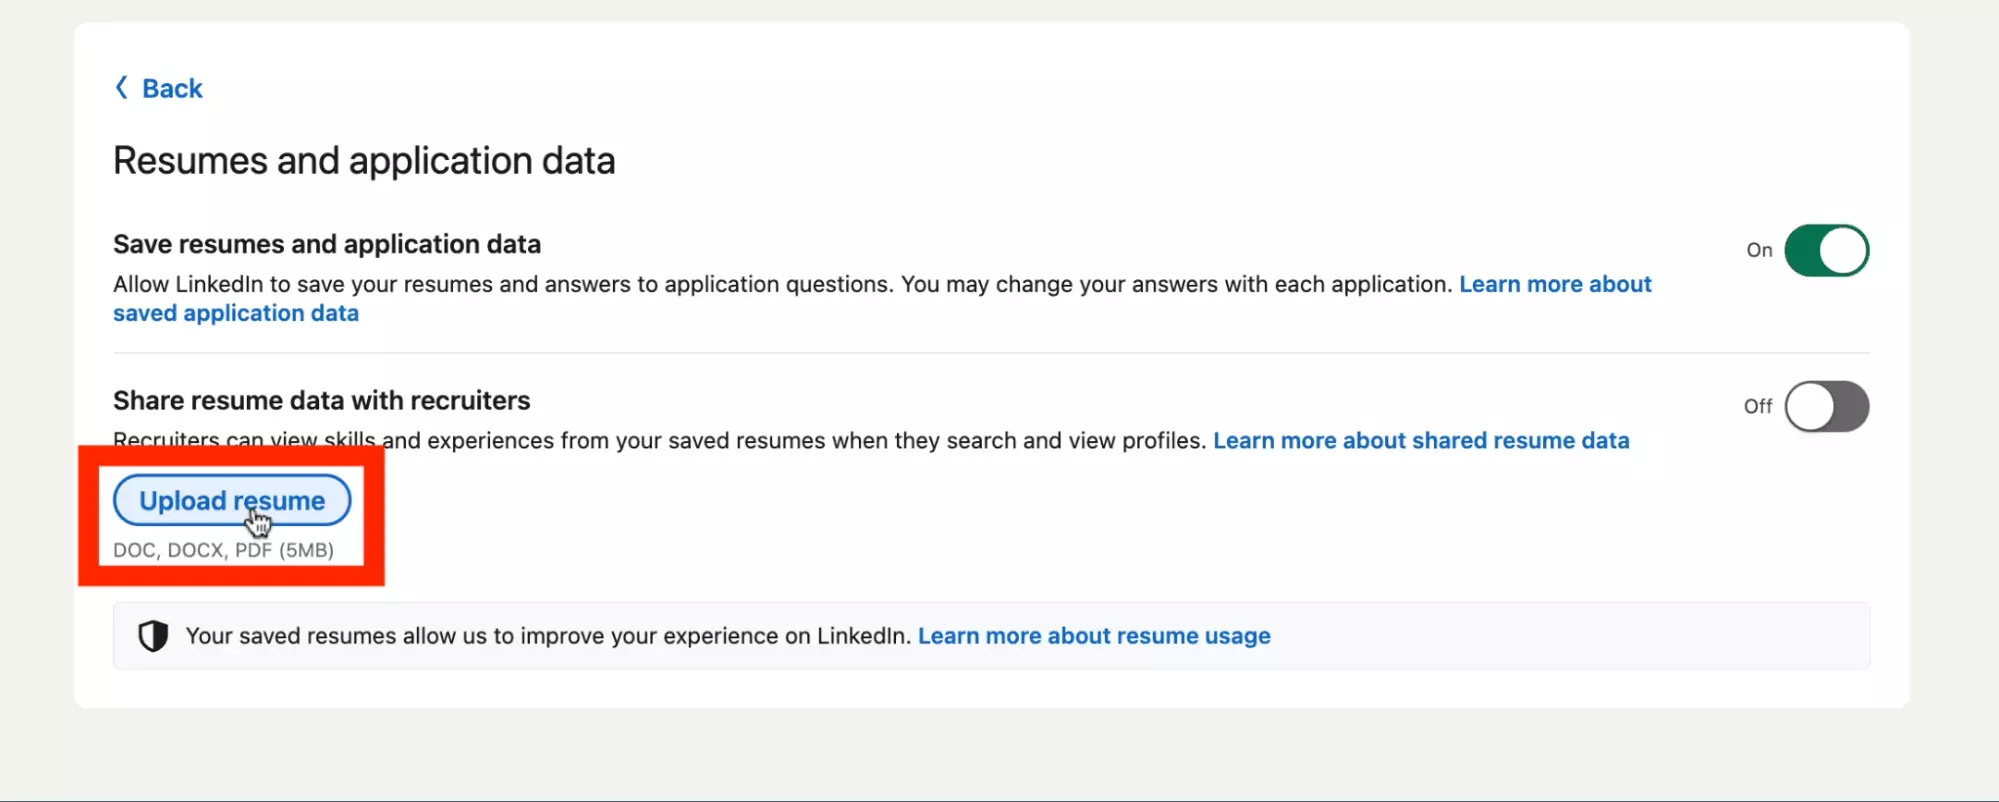The image size is (1999, 802).
Task: Select the Save resumes and application data title
Action: pos(327,245)
